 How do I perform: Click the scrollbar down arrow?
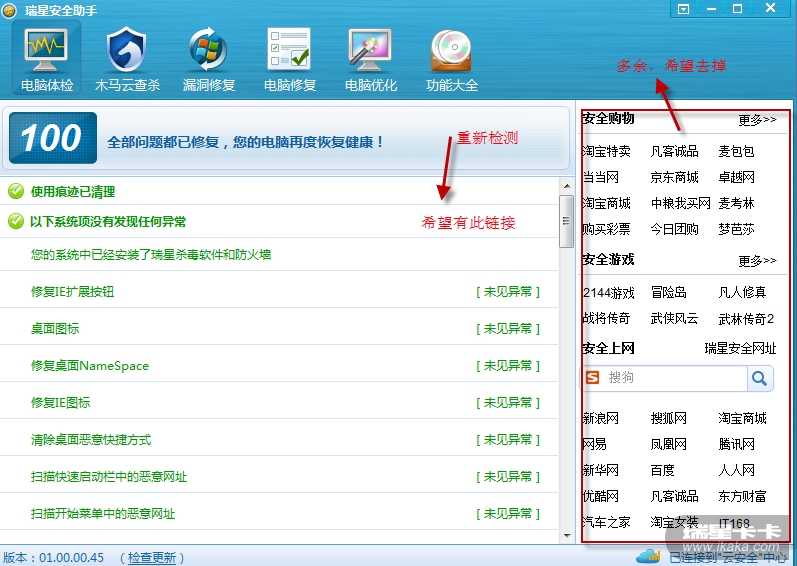click(x=567, y=536)
